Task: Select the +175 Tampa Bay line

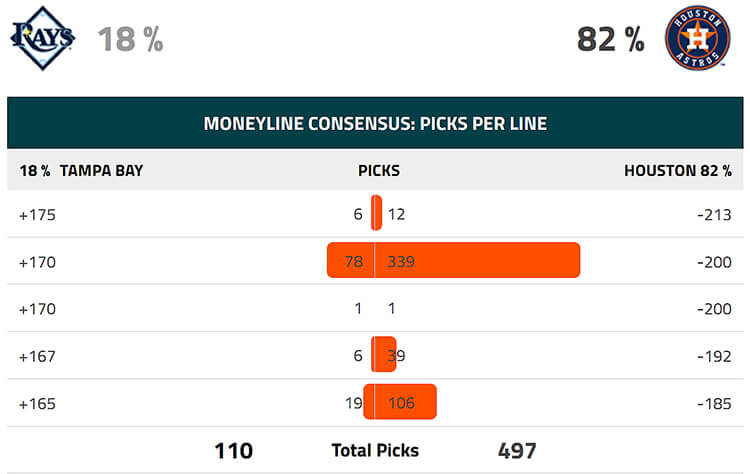Action: point(37,215)
